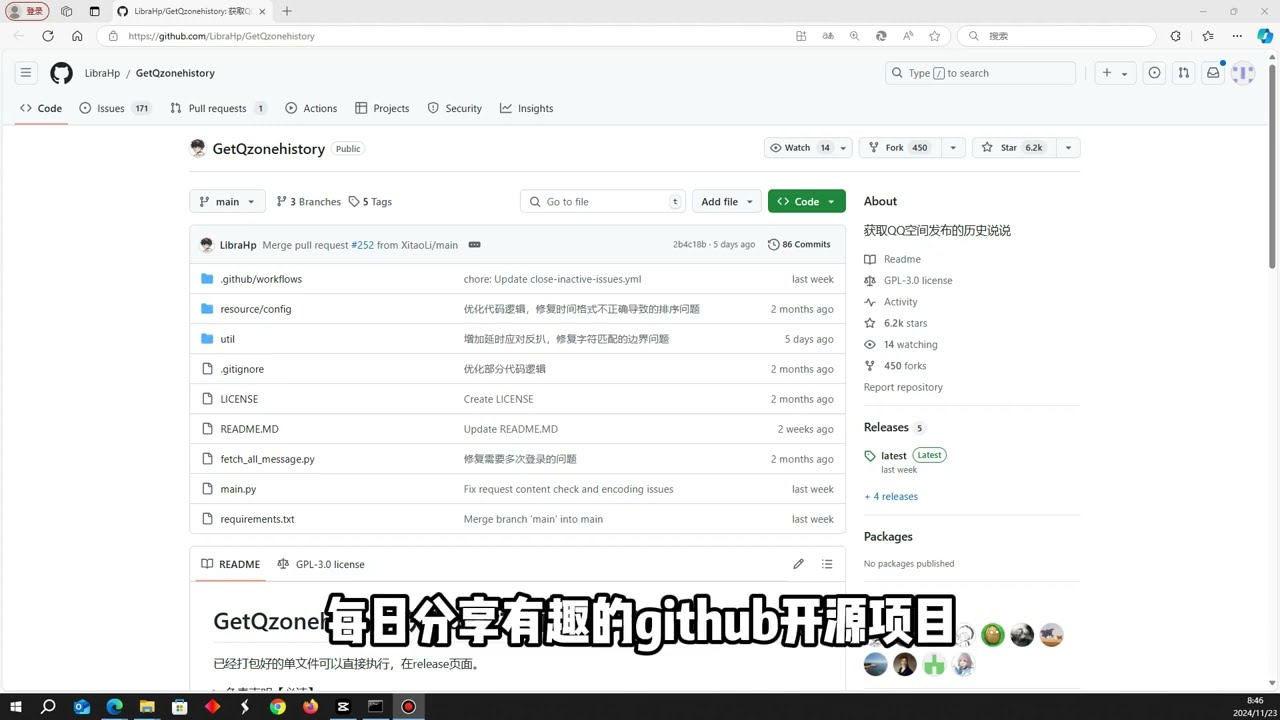1280x720 pixels.
Task: Switch to Issues tab
Action: coord(115,108)
